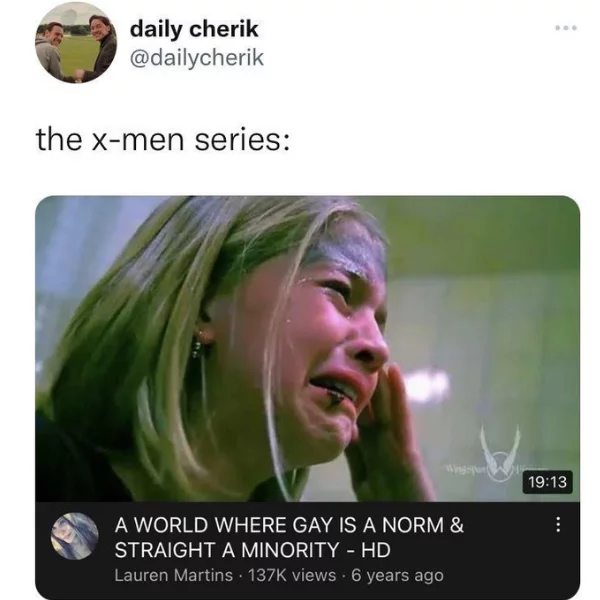Click the '137K views' text
This screenshot has width=600, height=600.
click(x=292, y=575)
